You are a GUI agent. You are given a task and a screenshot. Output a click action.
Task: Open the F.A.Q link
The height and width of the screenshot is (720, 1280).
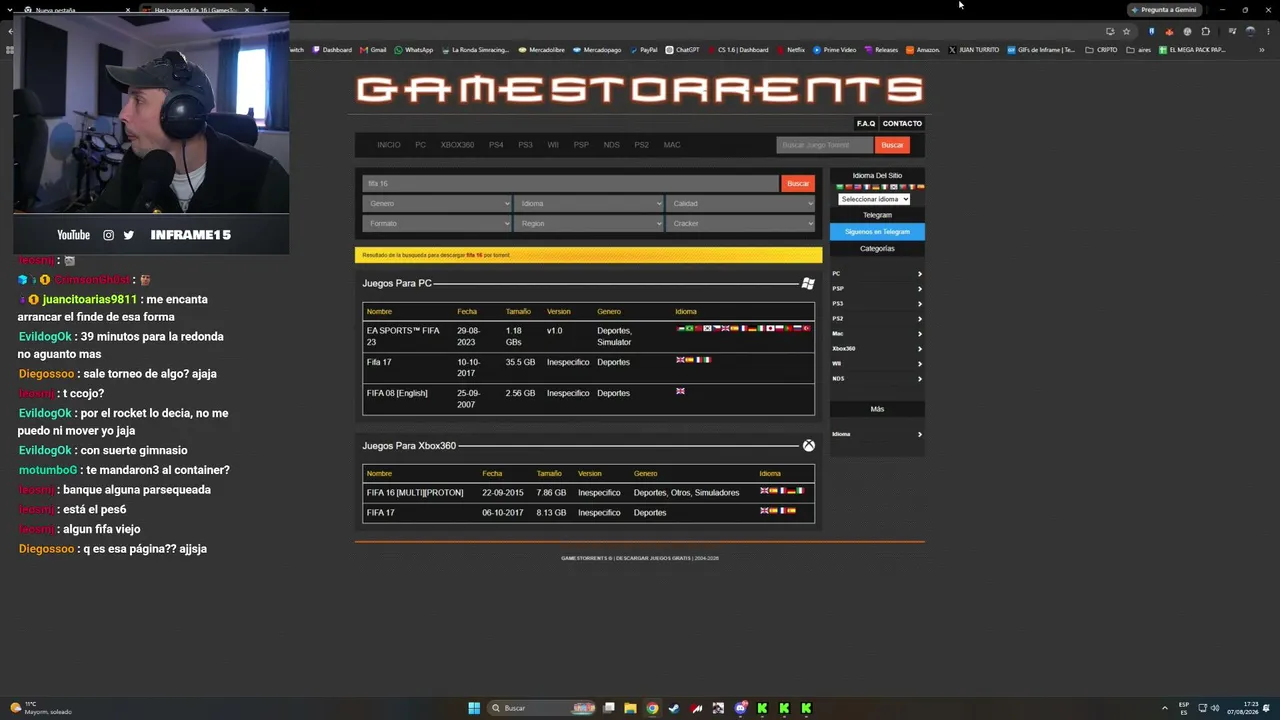(x=866, y=124)
